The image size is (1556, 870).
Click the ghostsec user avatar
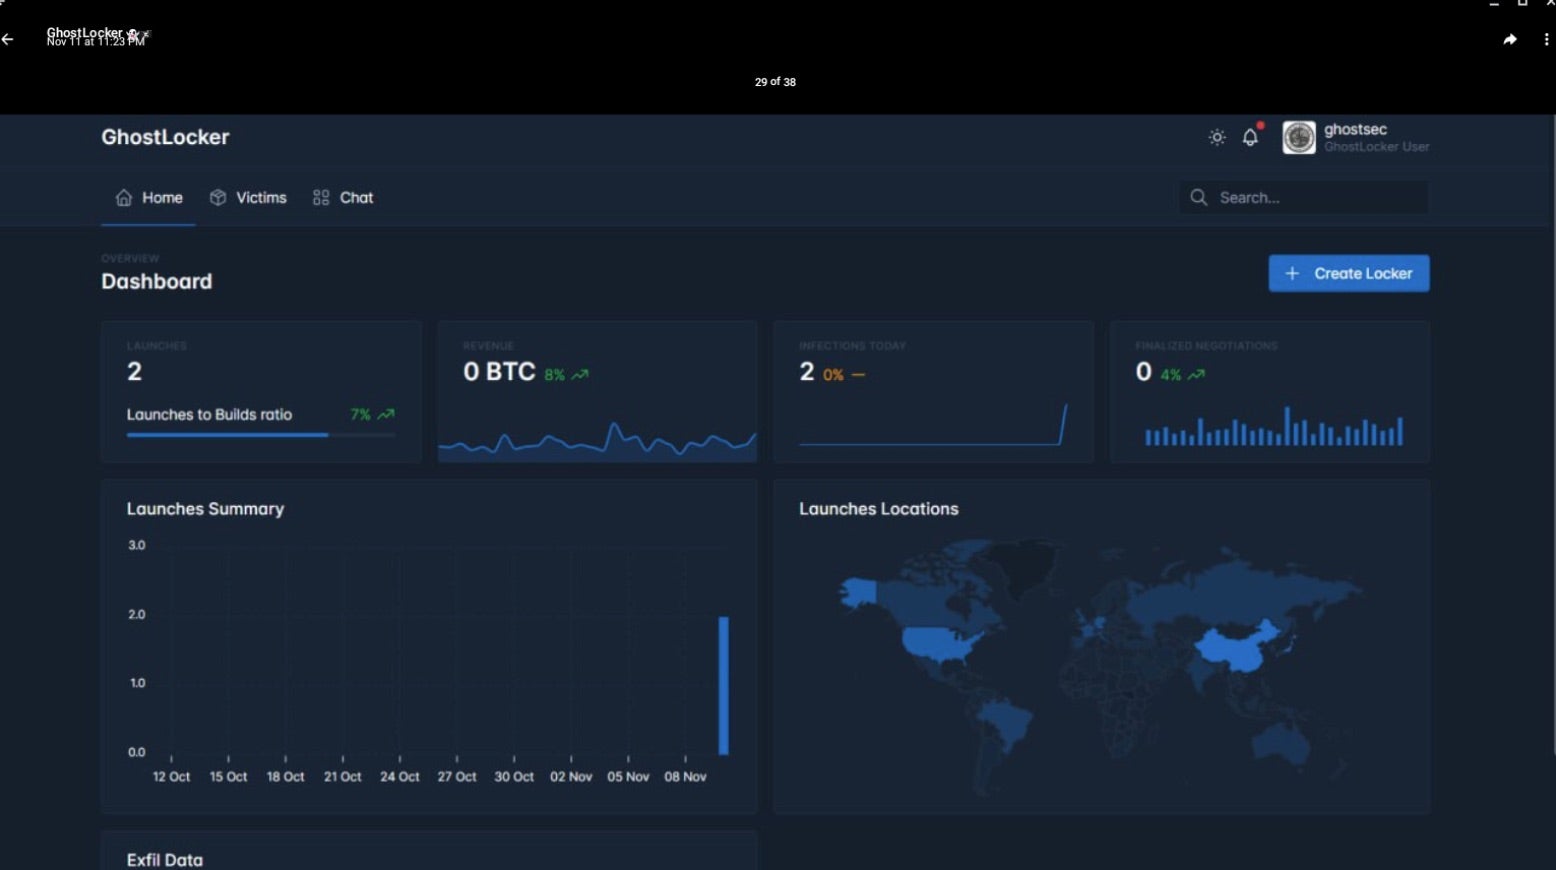1298,138
